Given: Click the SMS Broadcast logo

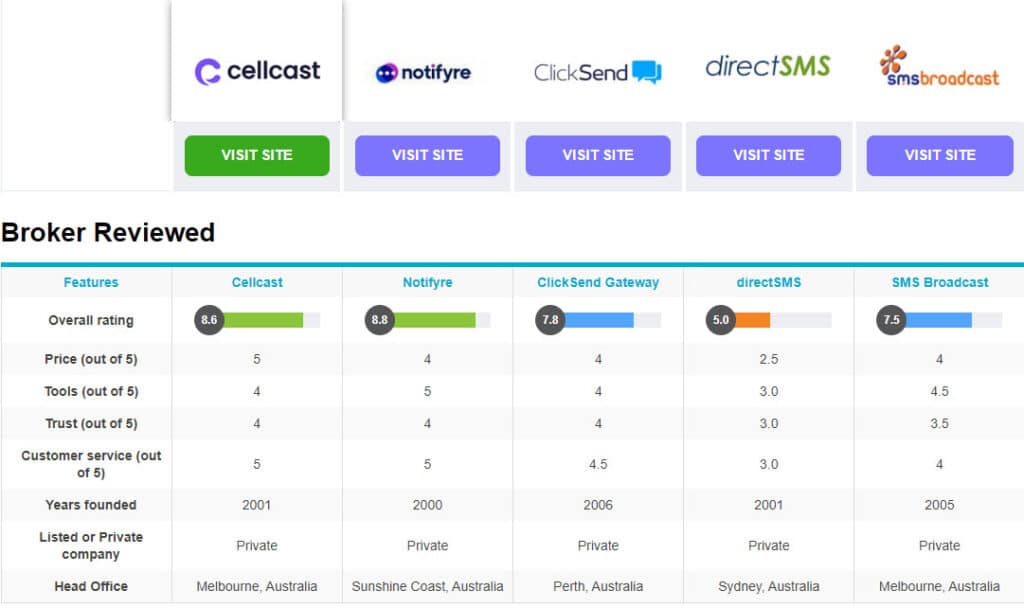Looking at the screenshot, I should coord(939,66).
